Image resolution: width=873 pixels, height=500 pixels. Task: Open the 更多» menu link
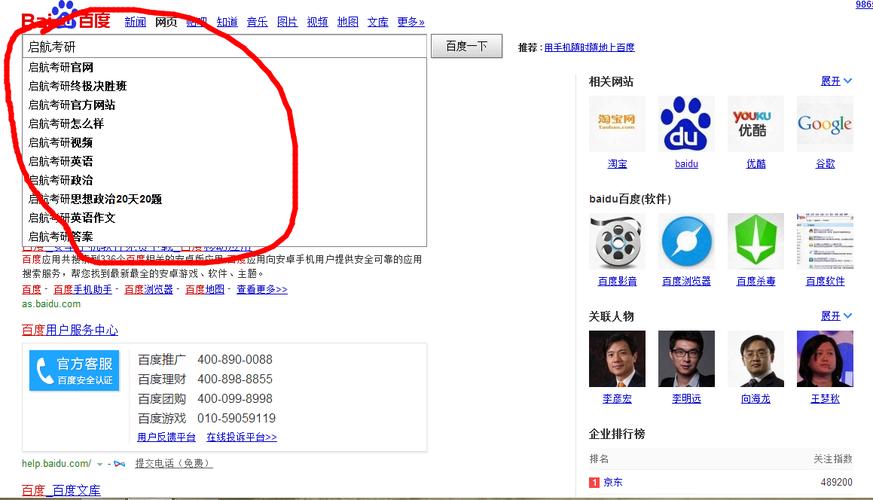coord(411,22)
